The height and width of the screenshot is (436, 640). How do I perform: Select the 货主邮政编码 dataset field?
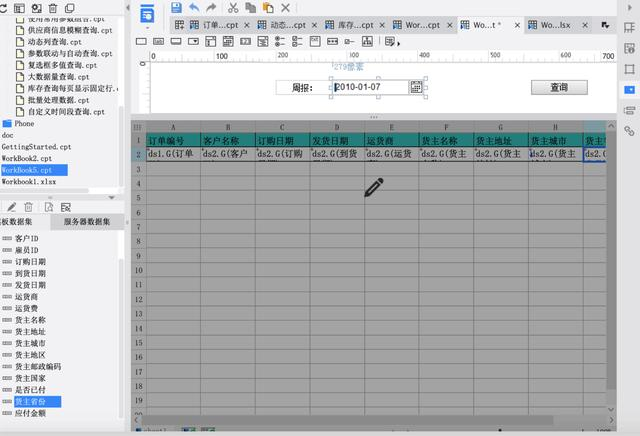pyautogui.click(x=38, y=367)
